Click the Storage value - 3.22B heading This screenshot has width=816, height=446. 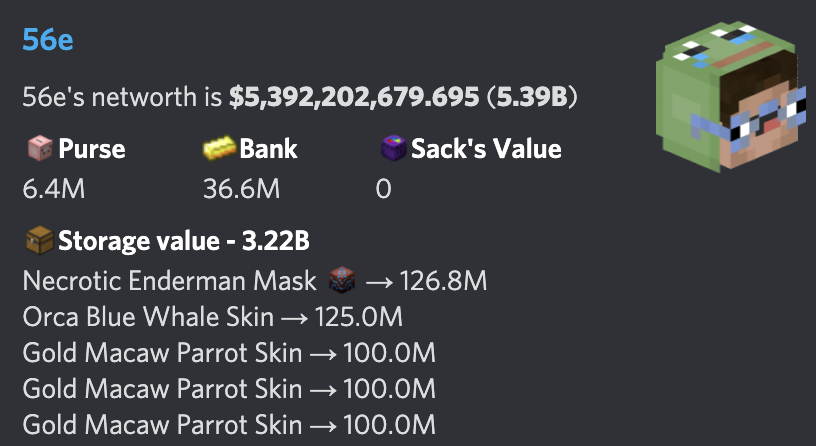pyautogui.click(x=184, y=240)
